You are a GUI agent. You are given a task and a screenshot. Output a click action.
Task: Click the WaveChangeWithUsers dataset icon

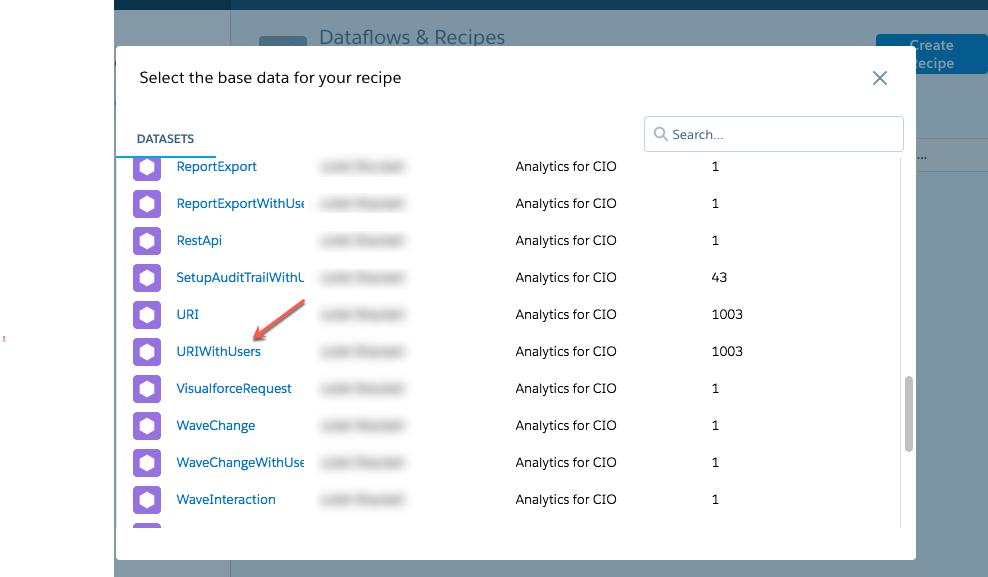click(147, 463)
